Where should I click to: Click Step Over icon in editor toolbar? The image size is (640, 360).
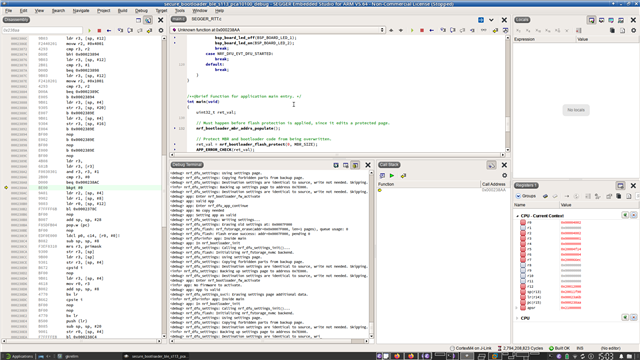[453, 30]
